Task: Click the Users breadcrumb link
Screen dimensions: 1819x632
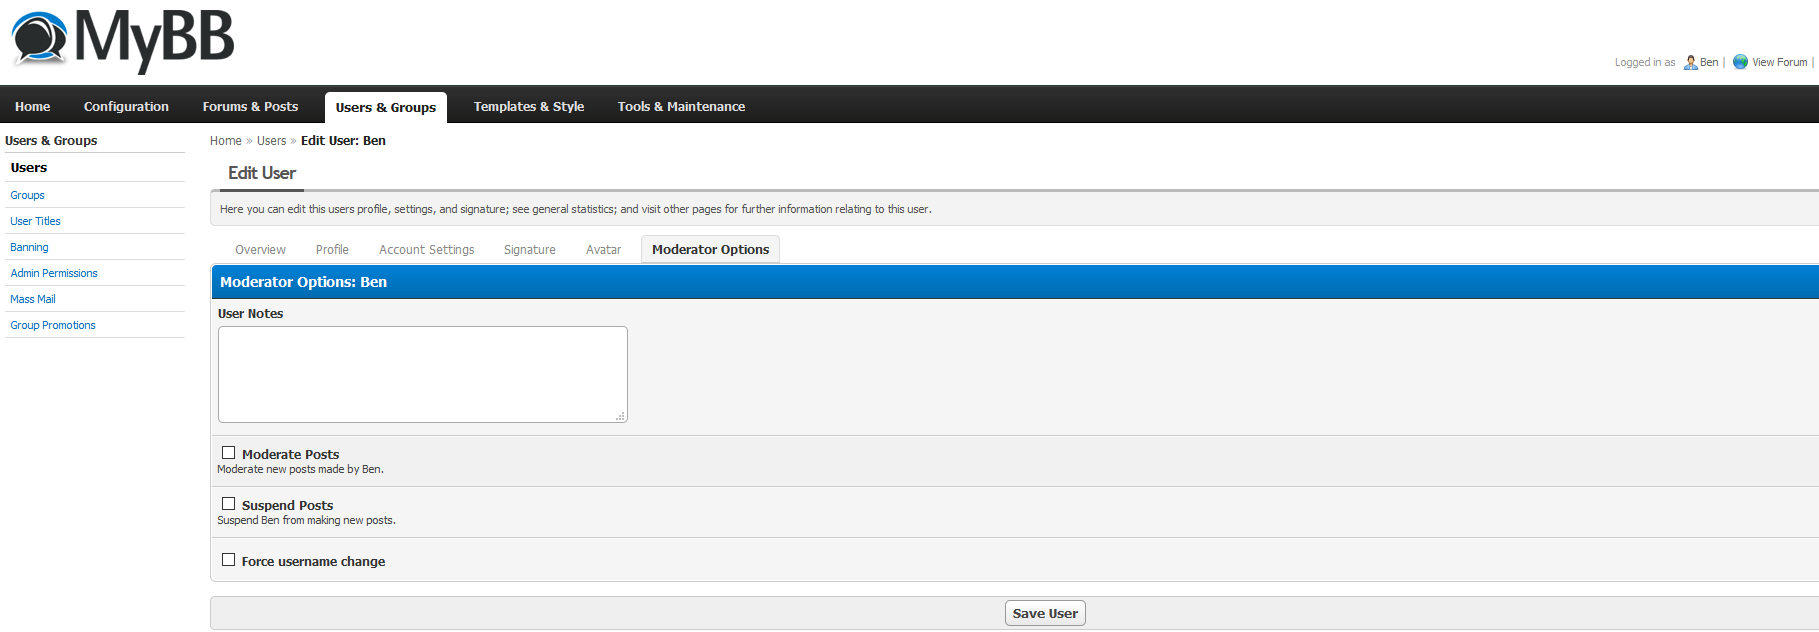Action: pos(271,141)
